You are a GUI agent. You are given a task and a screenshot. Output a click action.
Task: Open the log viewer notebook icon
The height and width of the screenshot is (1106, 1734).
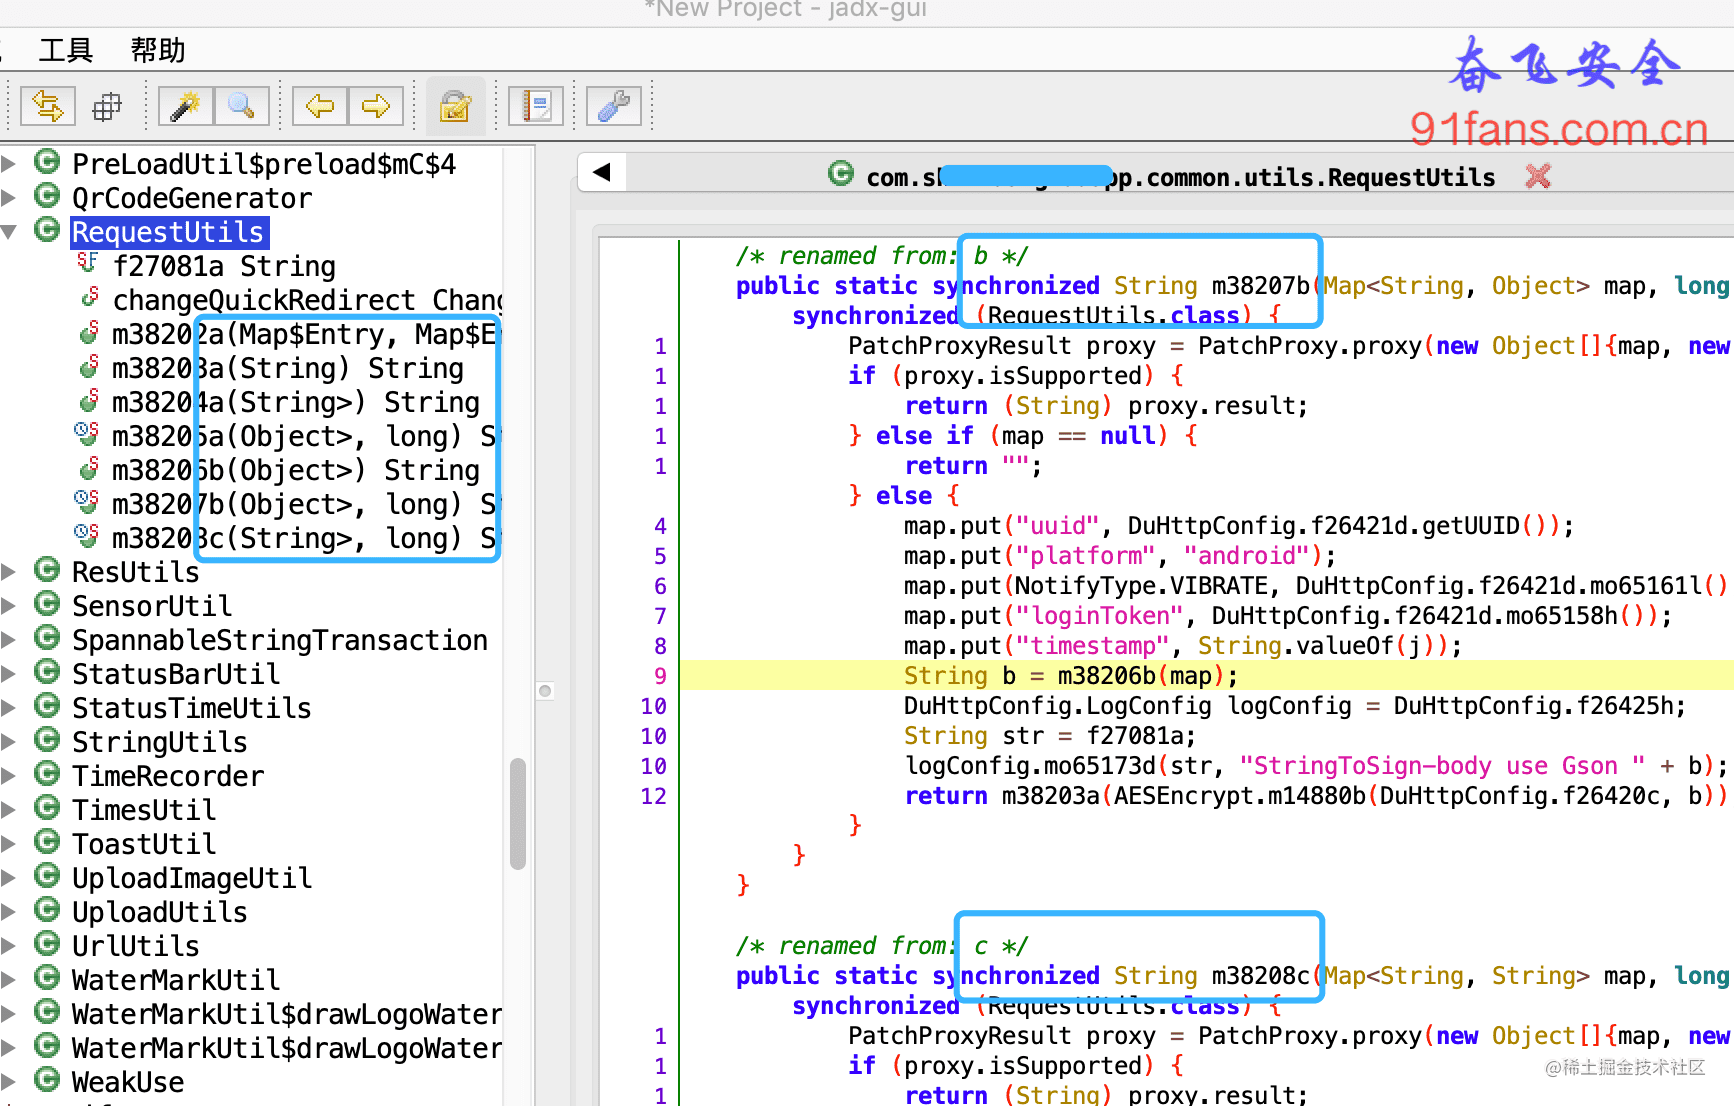point(536,105)
